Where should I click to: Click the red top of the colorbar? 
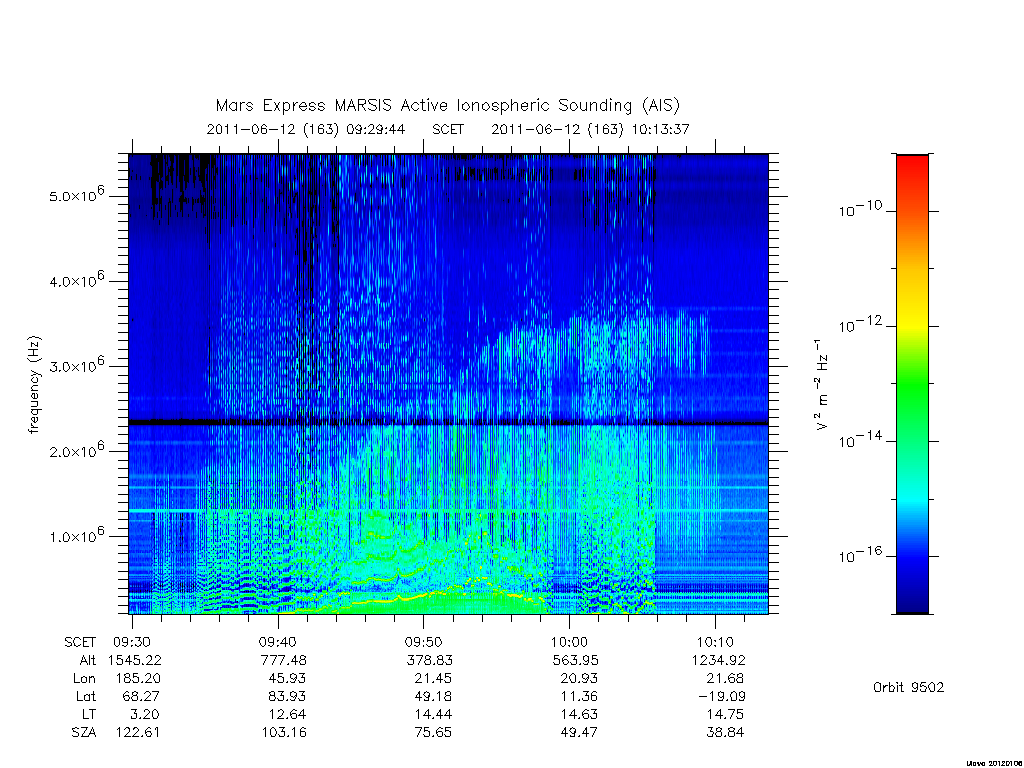point(912,167)
